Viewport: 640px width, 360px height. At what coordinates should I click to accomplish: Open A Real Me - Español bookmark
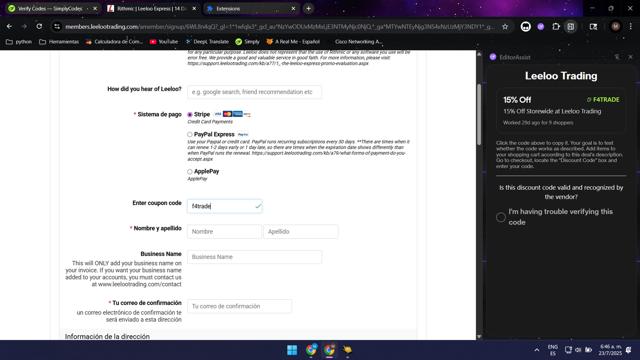[293, 42]
